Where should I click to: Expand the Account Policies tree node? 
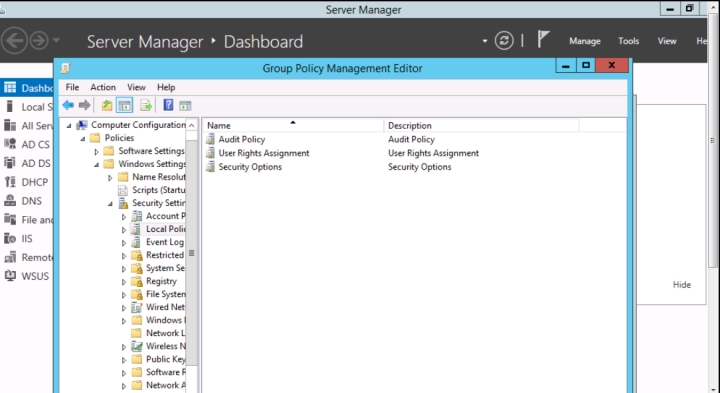(x=124, y=216)
